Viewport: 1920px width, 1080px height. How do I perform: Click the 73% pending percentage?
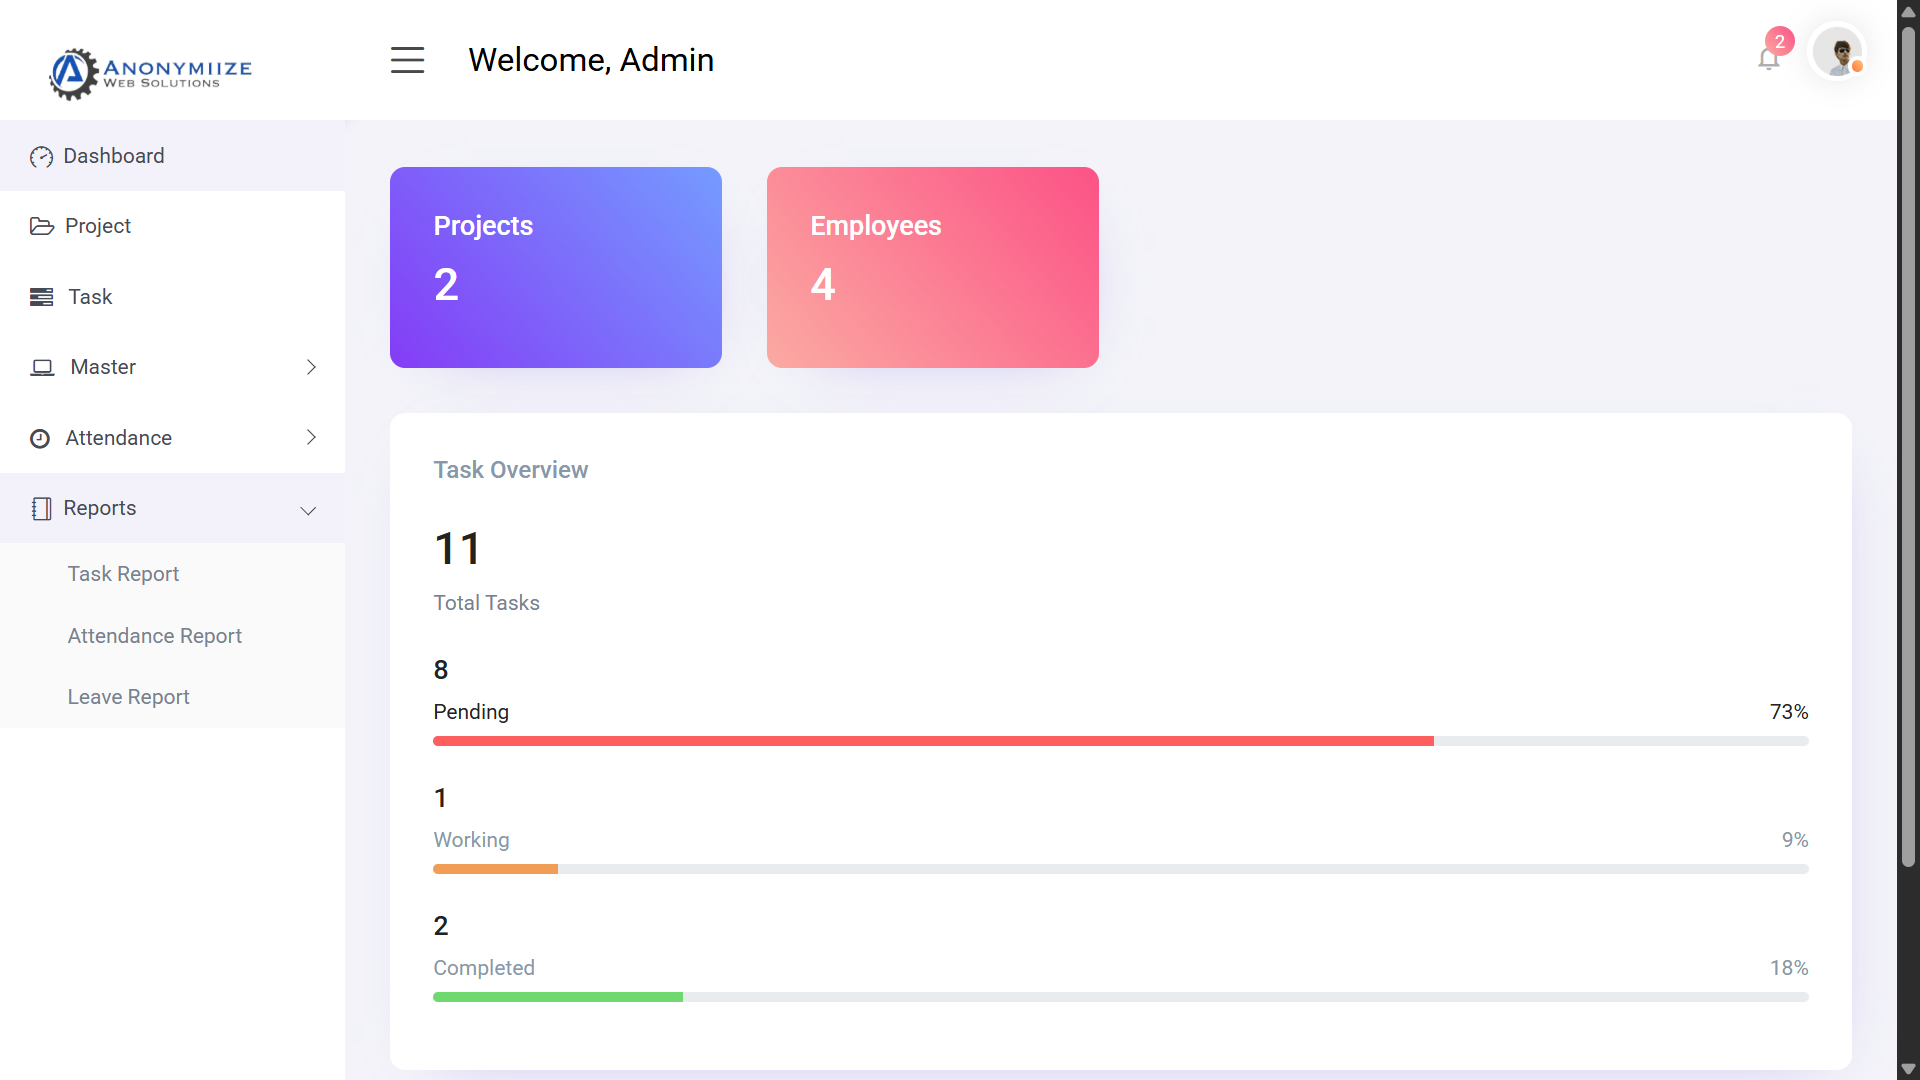[x=1789, y=712]
